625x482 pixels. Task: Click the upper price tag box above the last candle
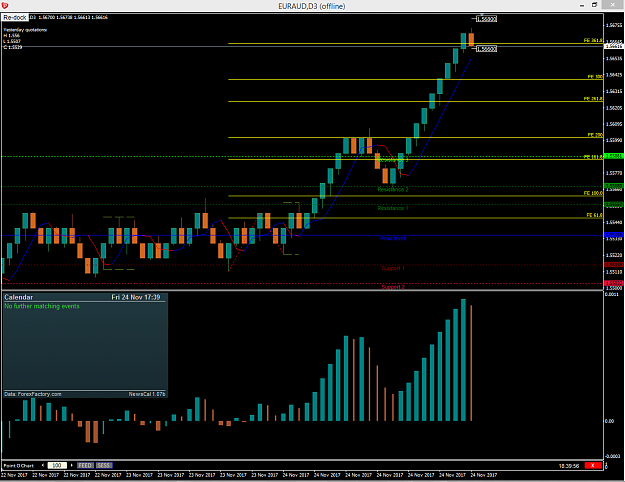coord(487,19)
